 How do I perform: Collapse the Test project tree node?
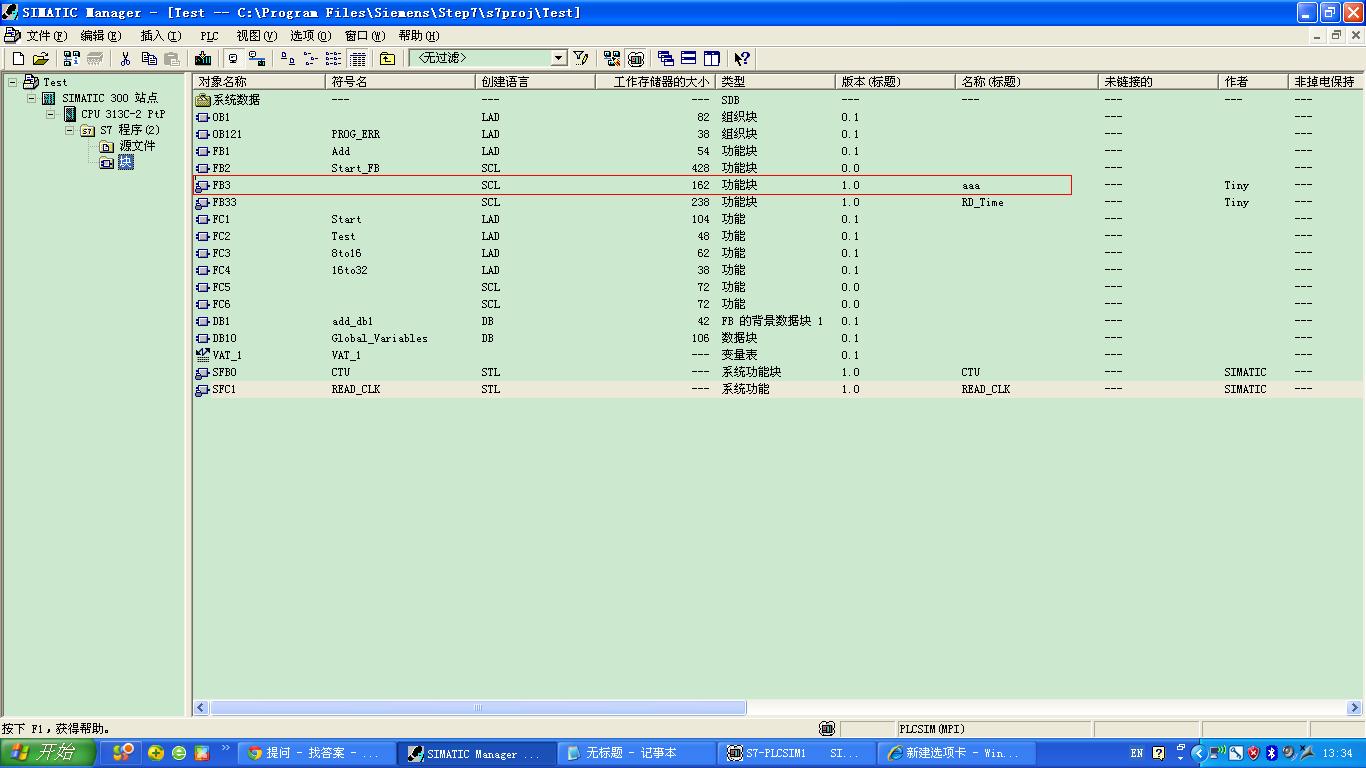(13, 82)
